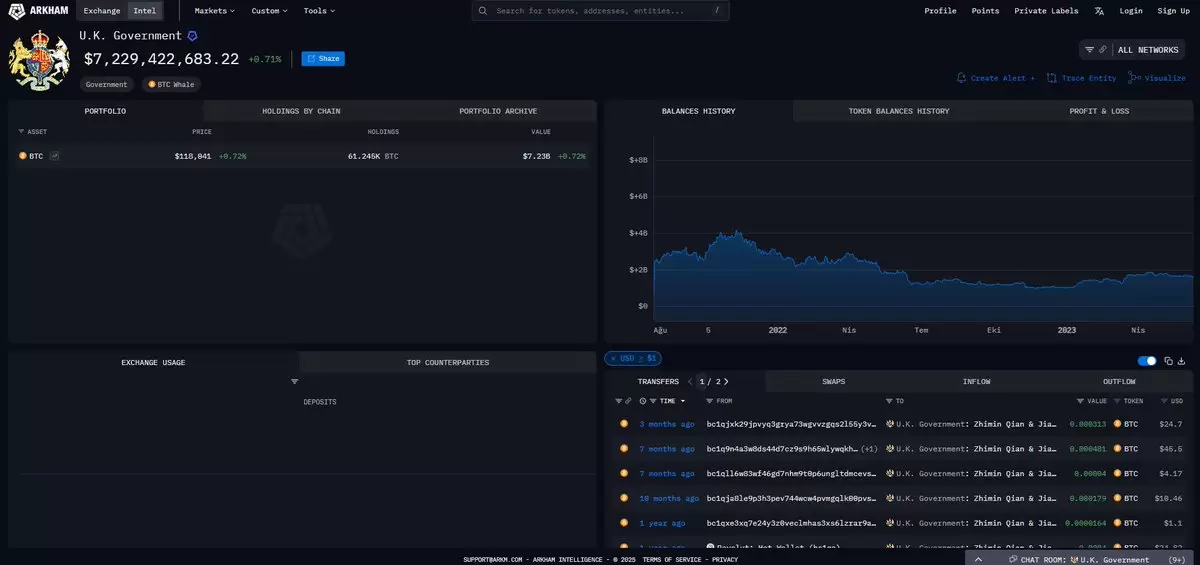Click the search magnifier icon
This screenshot has height=565, width=1200.
point(484,11)
